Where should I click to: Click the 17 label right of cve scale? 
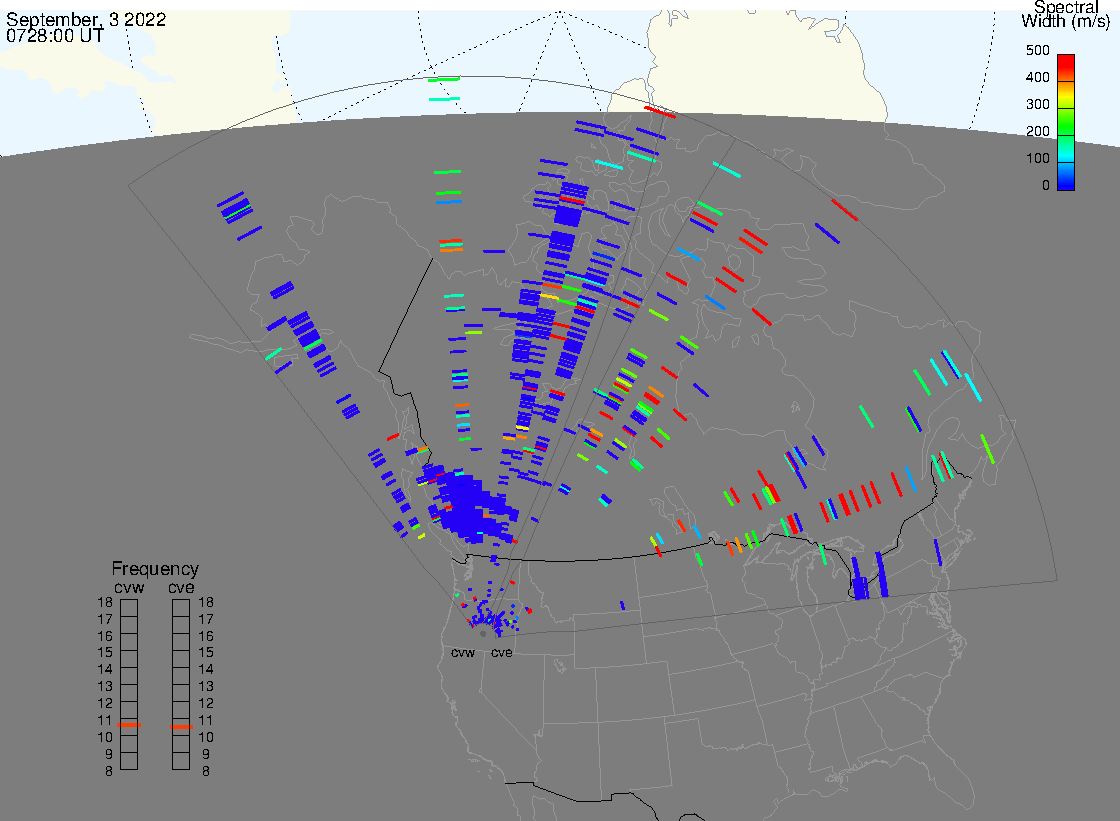pyautogui.click(x=206, y=620)
